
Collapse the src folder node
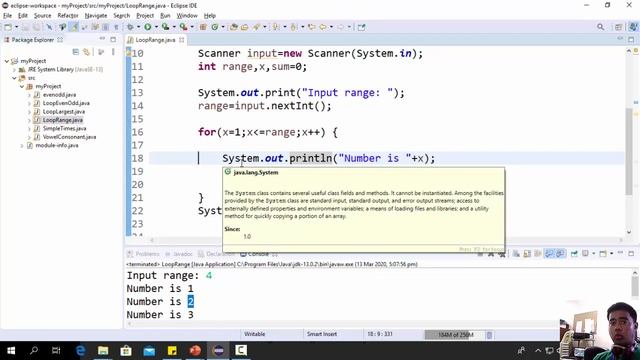point(14,78)
